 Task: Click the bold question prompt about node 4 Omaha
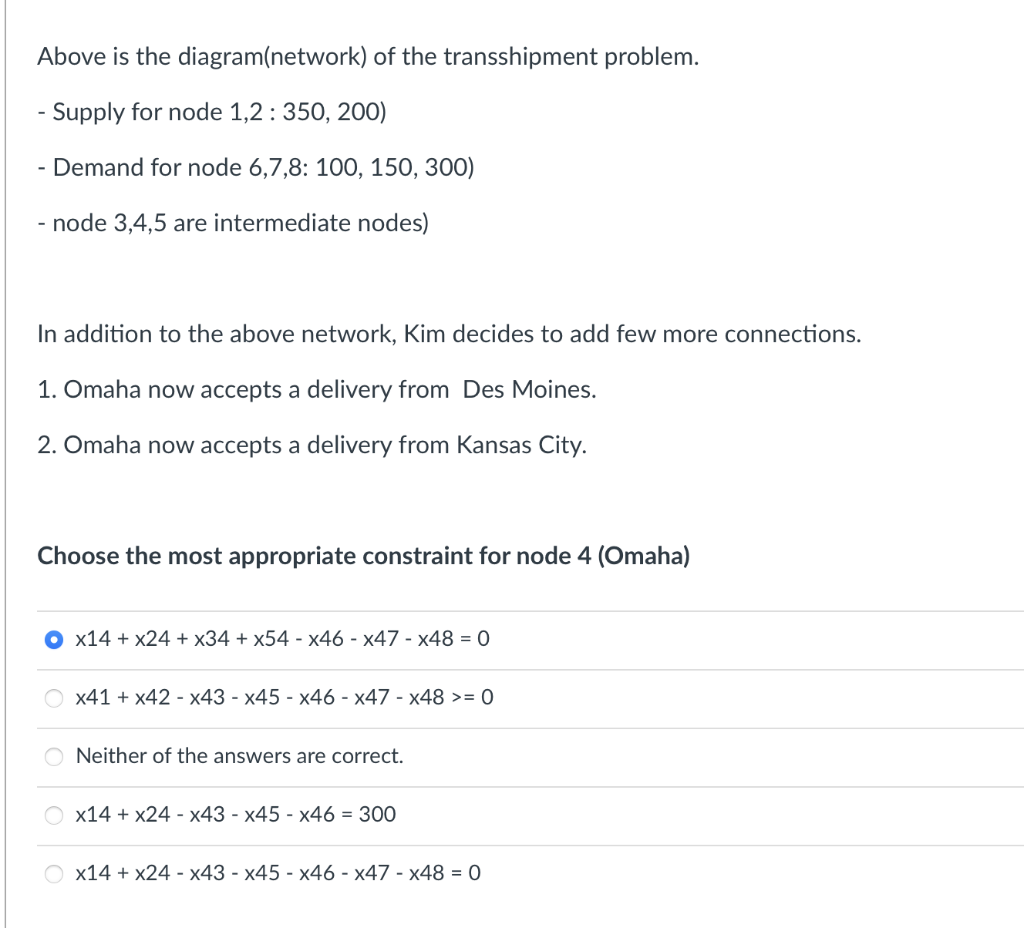point(363,556)
